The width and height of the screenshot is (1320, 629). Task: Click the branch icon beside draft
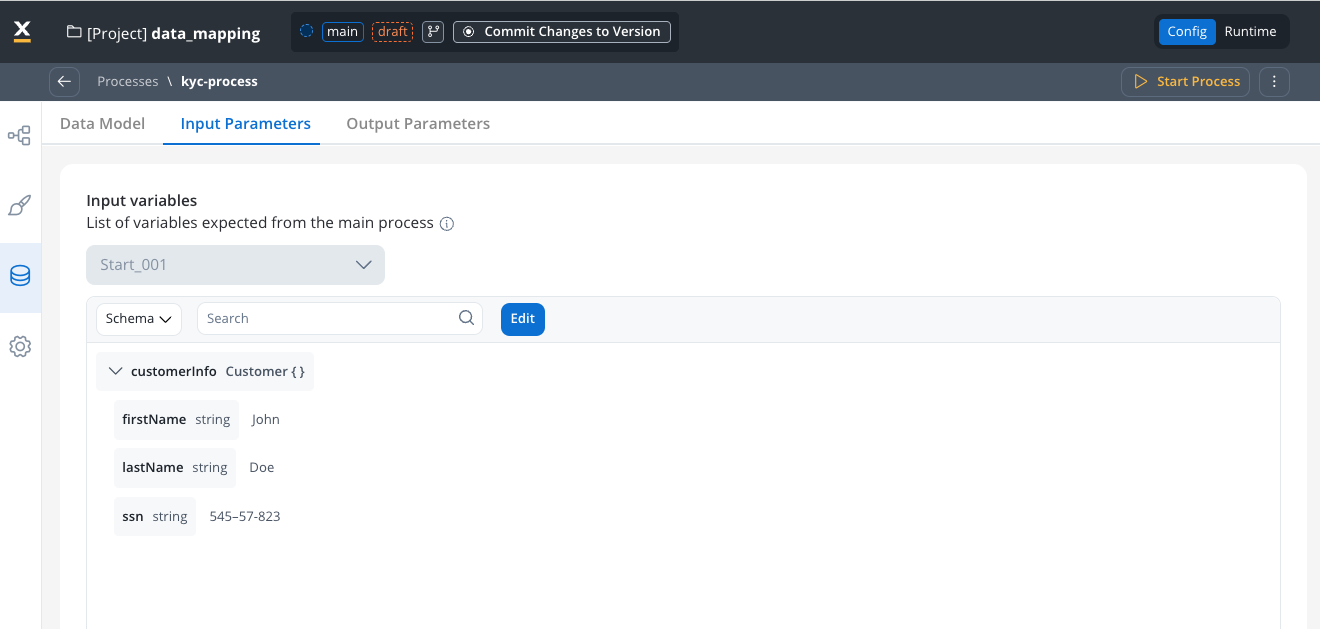point(433,32)
